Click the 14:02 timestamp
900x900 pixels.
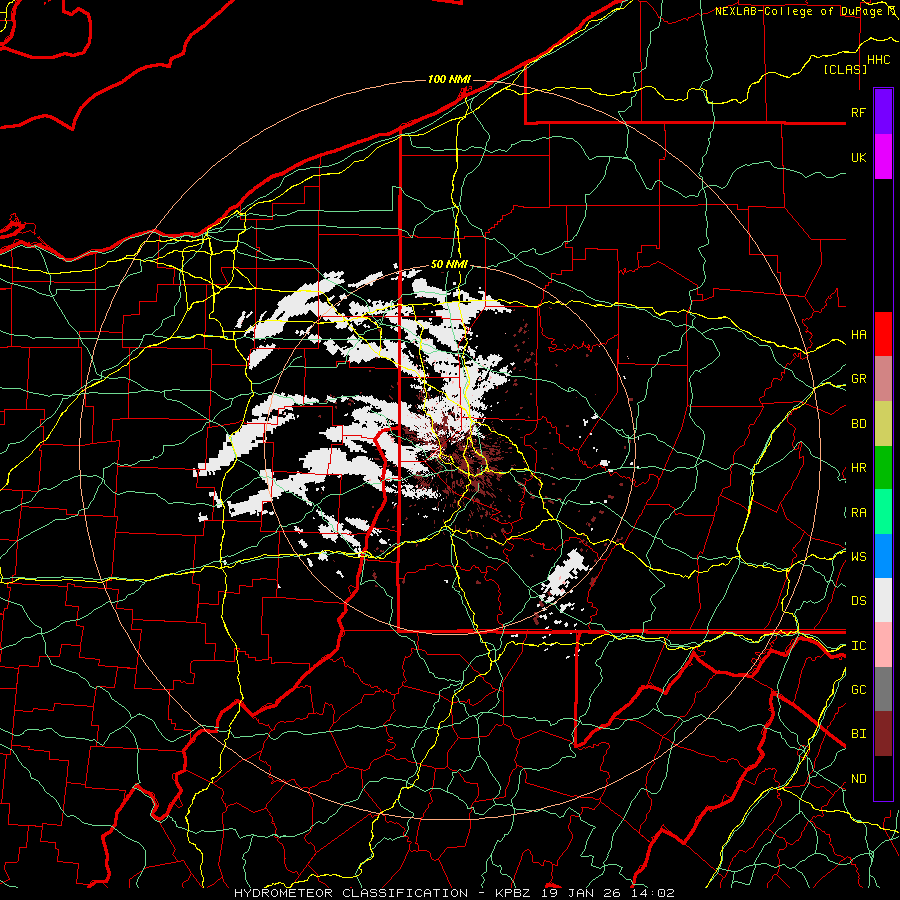point(654,893)
